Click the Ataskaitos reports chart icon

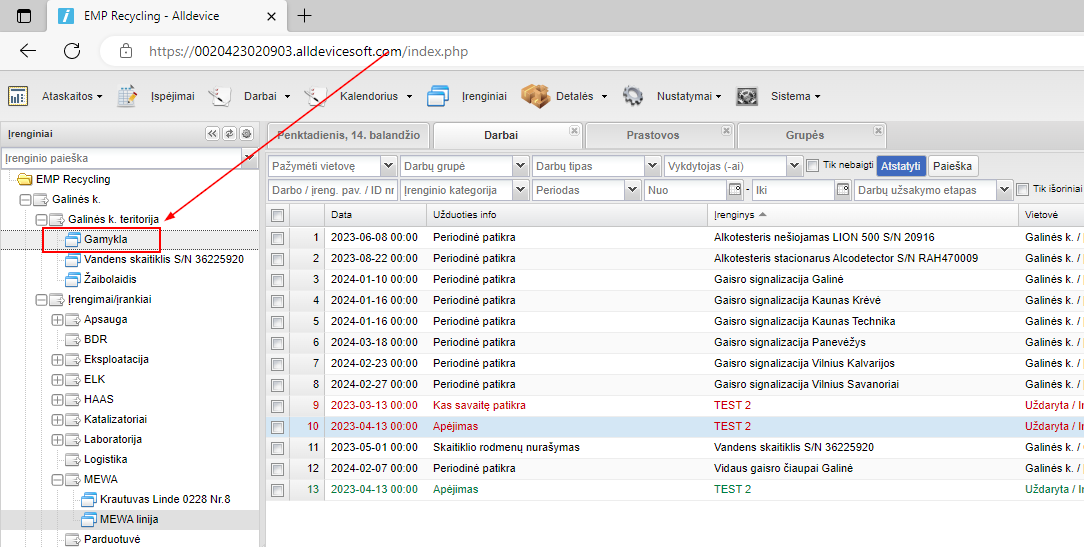tap(17, 96)
